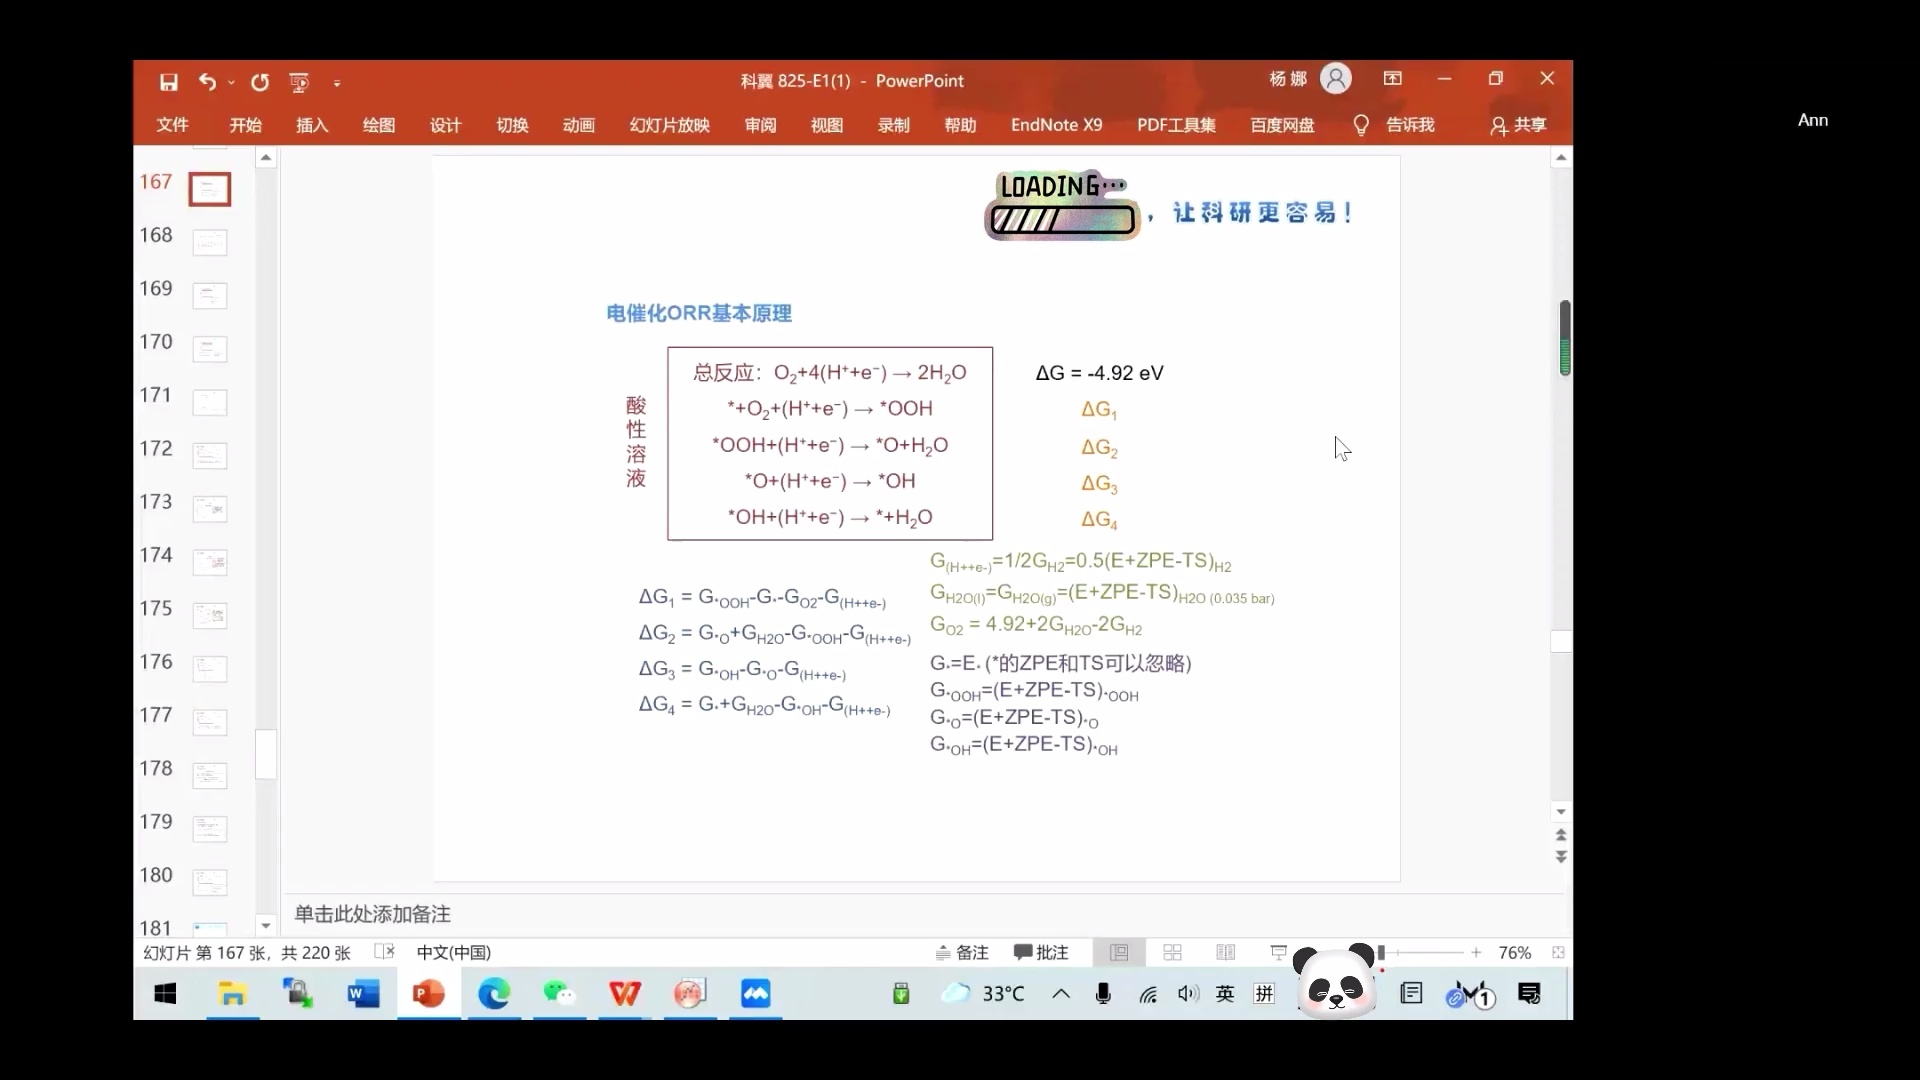The width and height of the screenshot is (1920, 1080).
Task: Start slideshow from the quick access toolbar icon
Action: tap(298, 83)
